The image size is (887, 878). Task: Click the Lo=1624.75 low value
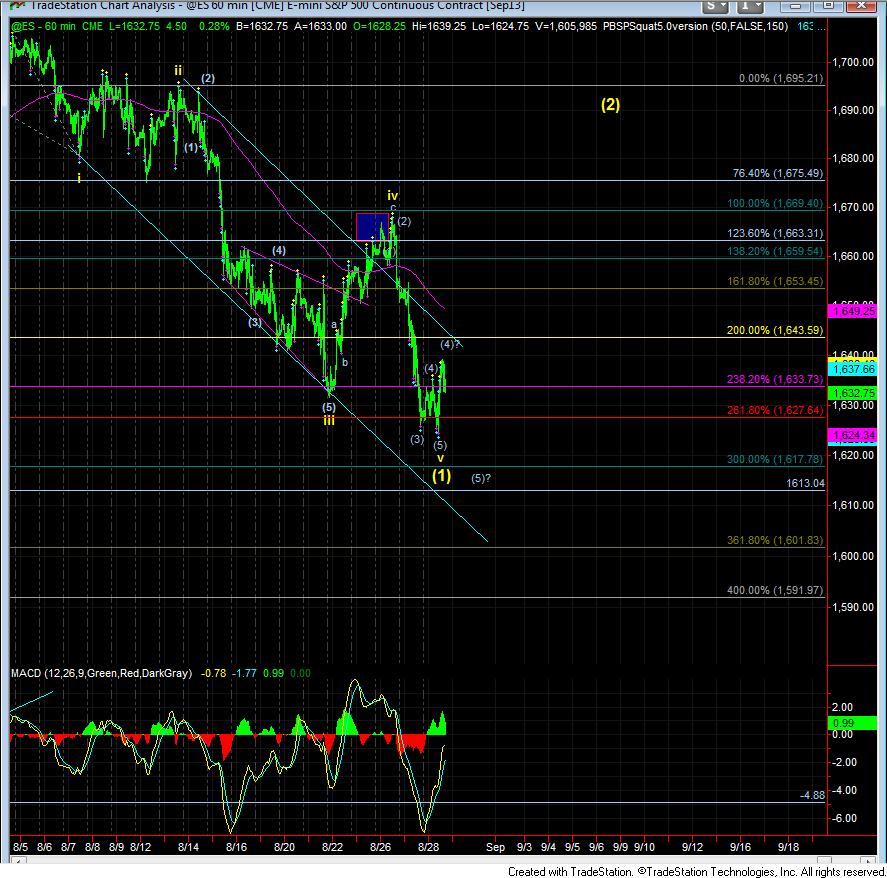(500, 27)
